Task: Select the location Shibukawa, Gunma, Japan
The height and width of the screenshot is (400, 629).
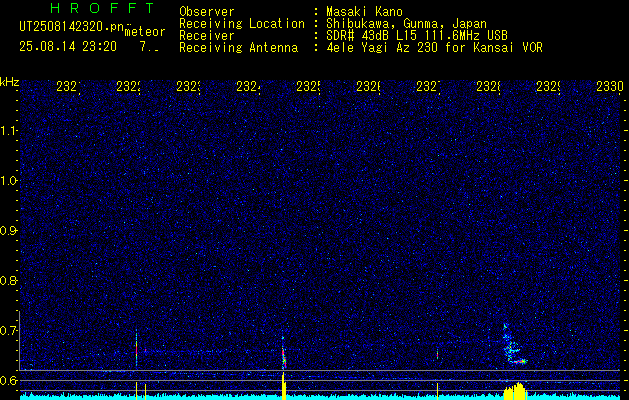Action: click(406, 24)
